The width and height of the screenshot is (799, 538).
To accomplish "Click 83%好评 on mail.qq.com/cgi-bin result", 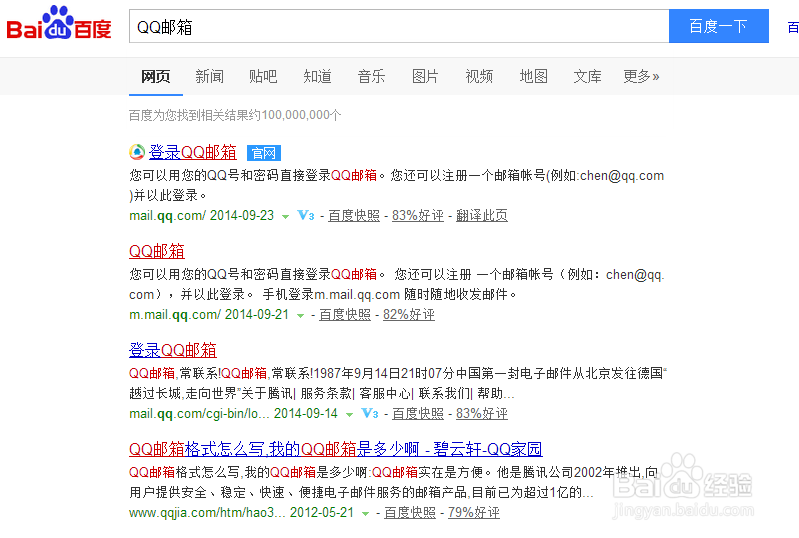I will pos(482,413).
